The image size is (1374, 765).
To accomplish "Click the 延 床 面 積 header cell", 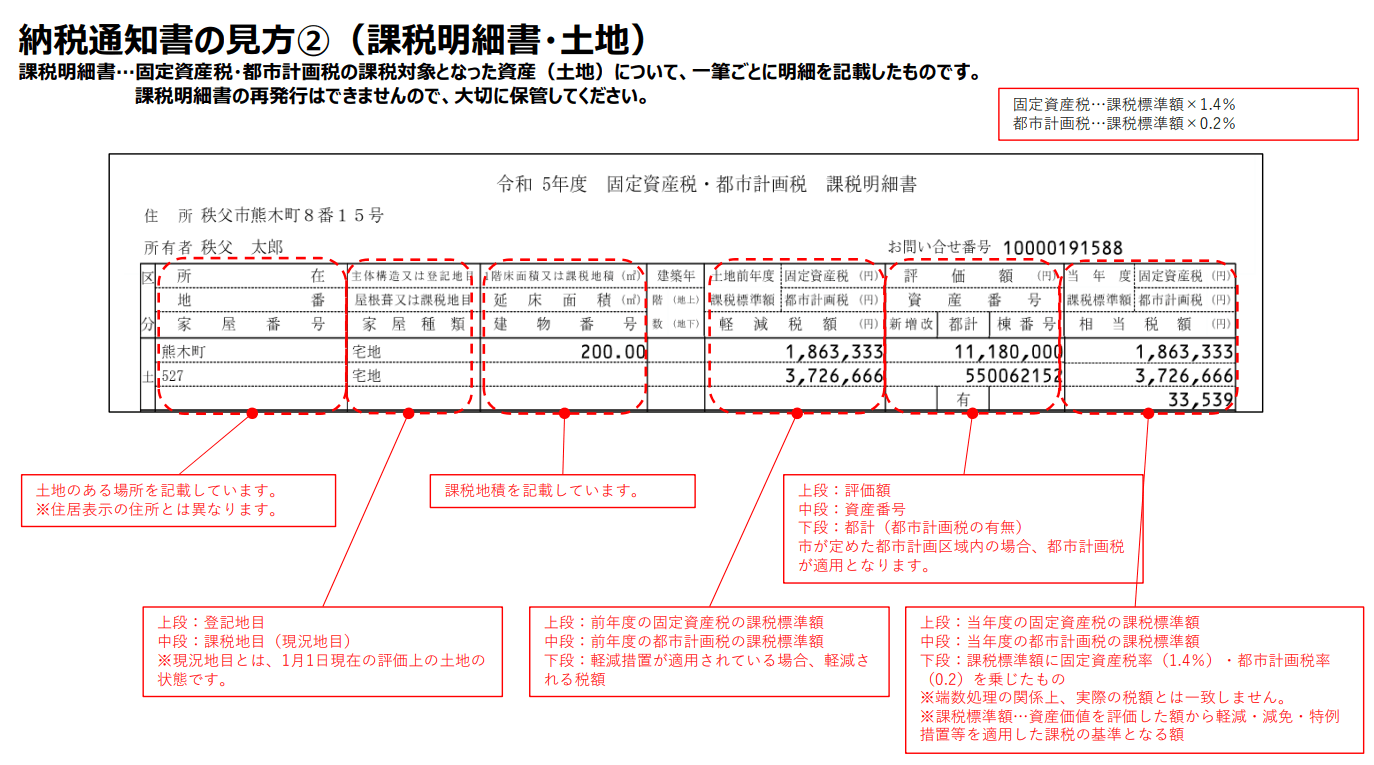I will 563,299.
